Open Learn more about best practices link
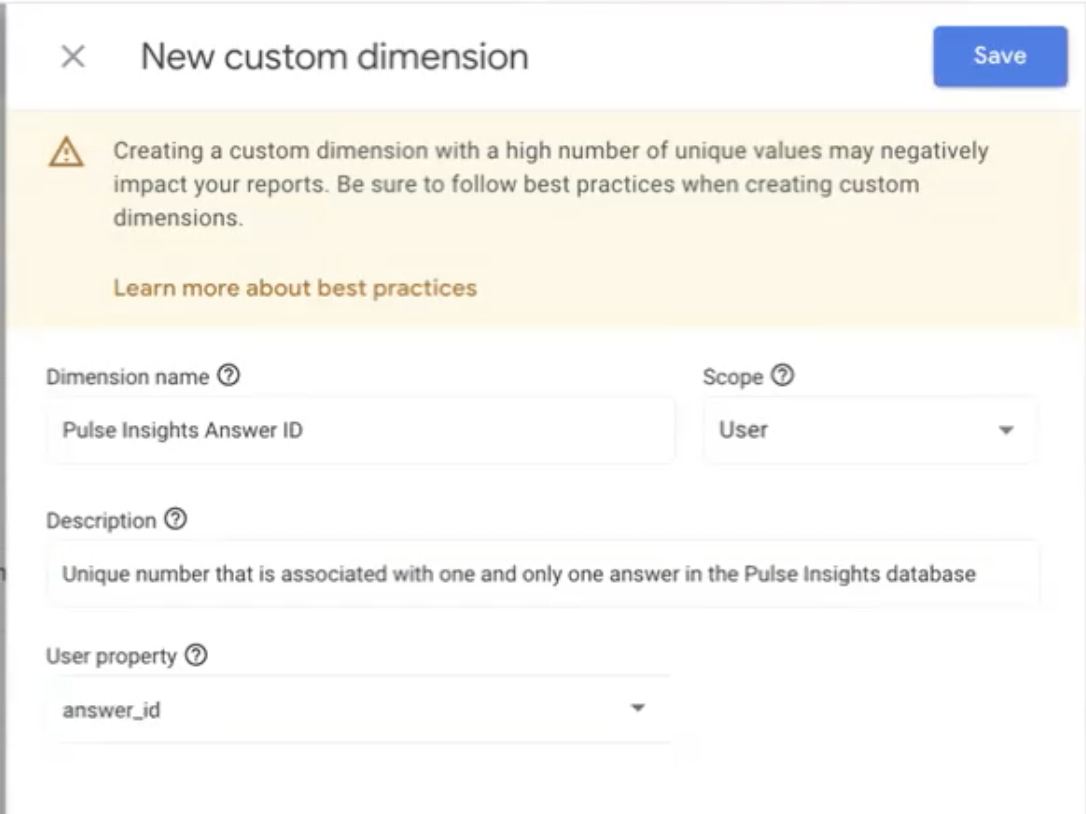The height and width of the screenshot is (814, 1086). click(x=295, y=288)
